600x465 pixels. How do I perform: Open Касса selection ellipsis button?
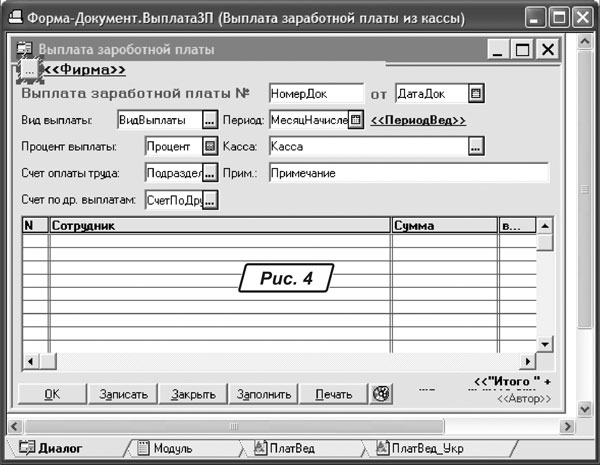click(x=475, y=147)
